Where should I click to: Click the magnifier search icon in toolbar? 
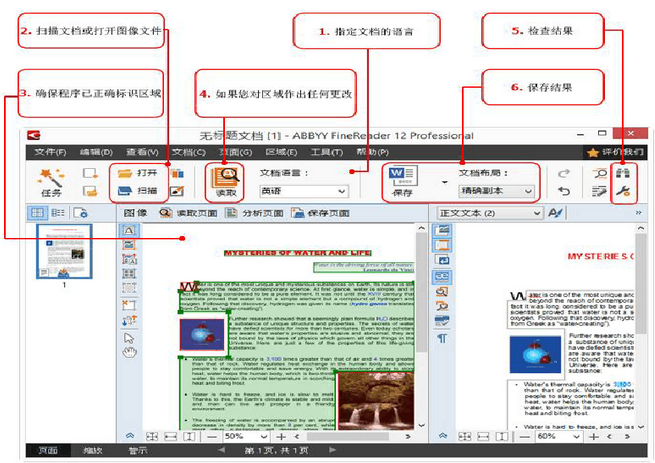(599, 173)
